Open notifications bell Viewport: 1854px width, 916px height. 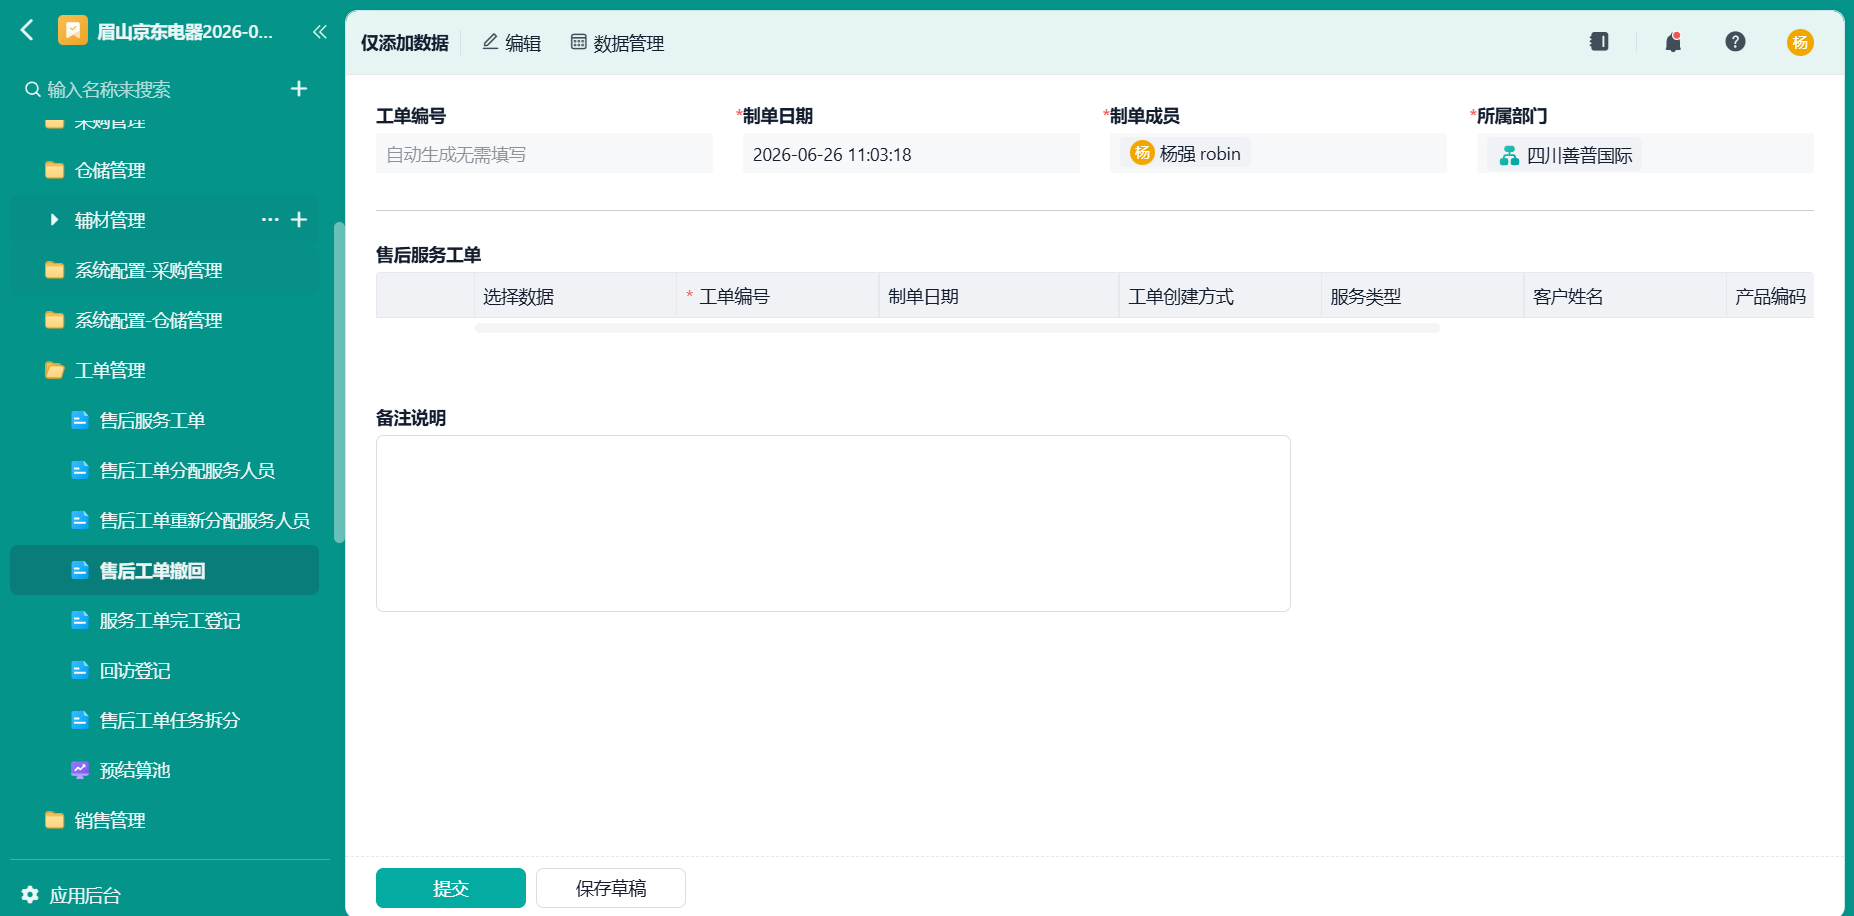pyautogui.click(x=1673, y=42)
